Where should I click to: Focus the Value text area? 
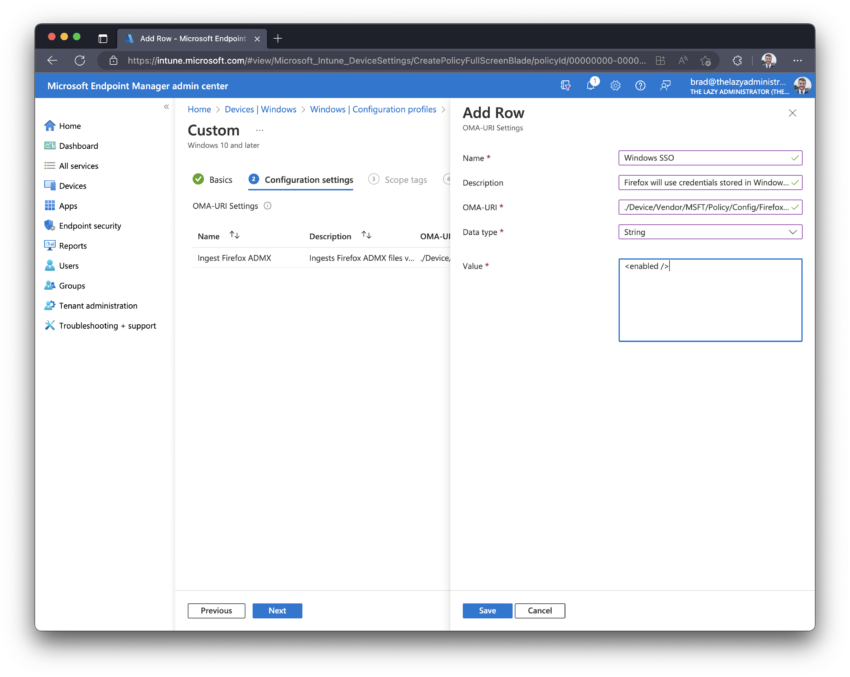[710, 300]
